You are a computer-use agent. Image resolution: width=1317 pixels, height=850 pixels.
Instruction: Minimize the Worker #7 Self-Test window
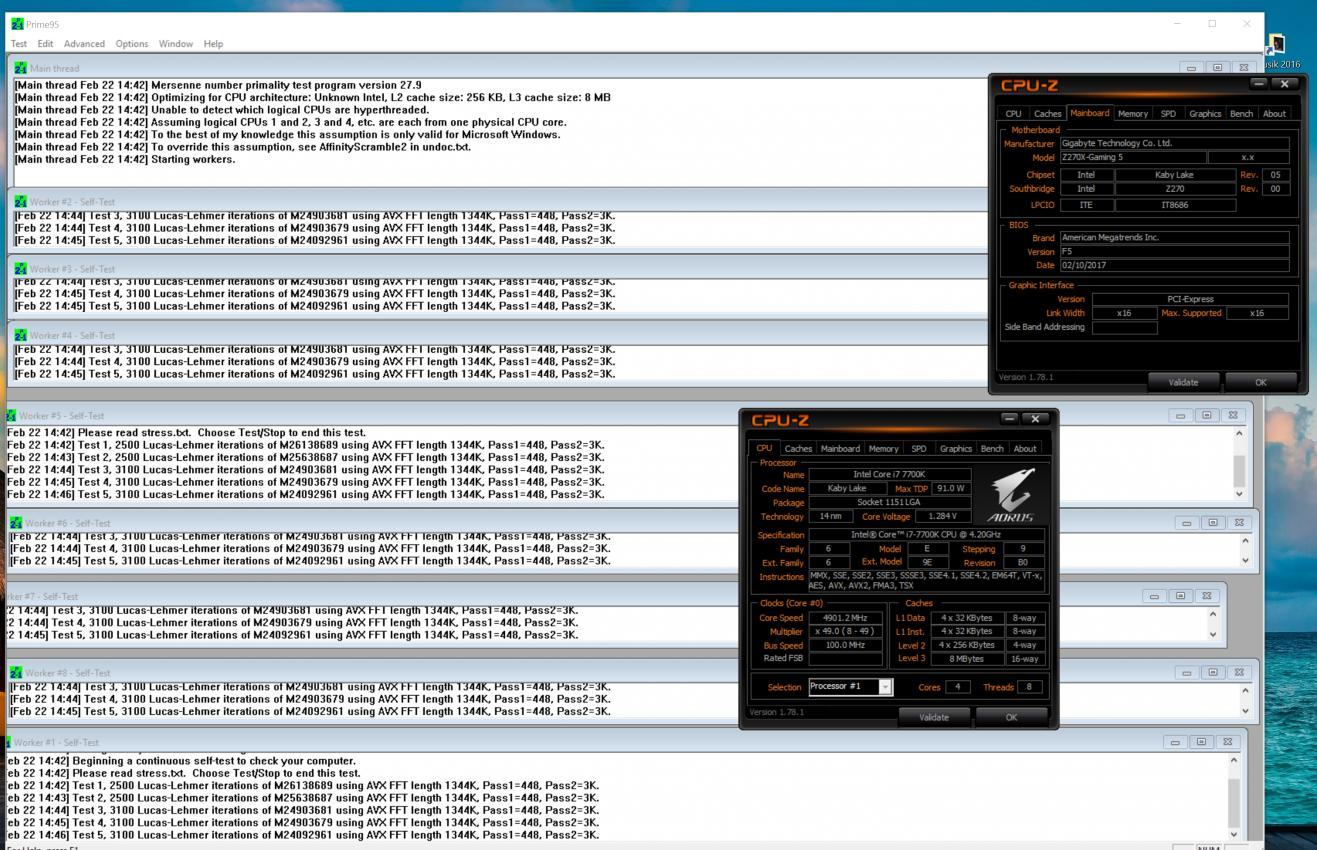pyautogui.click(x=1154, y=596)
